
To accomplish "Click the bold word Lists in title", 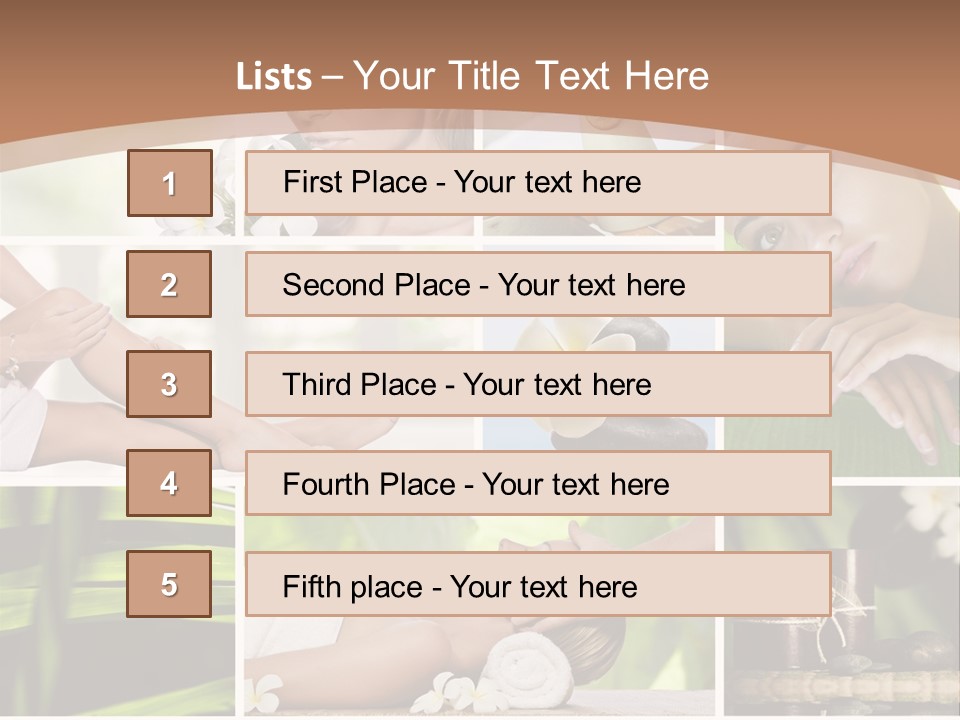I will [273, 77].
